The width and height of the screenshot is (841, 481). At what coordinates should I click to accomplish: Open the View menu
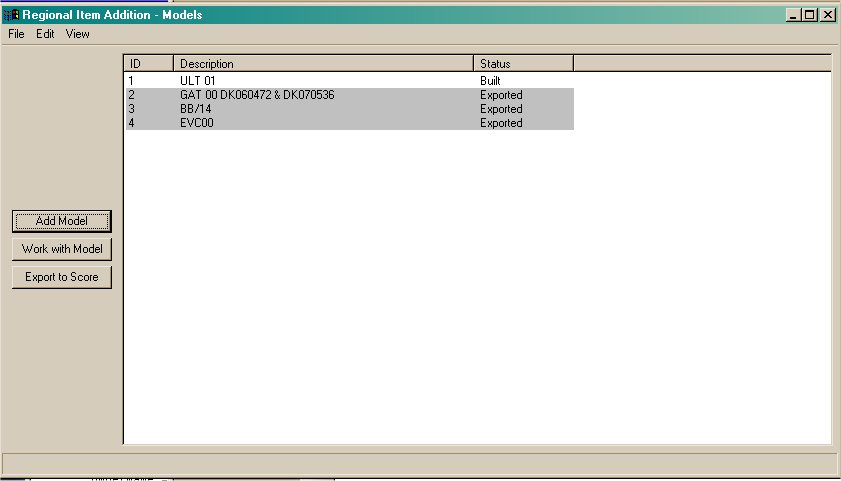[x=77, y=34]
